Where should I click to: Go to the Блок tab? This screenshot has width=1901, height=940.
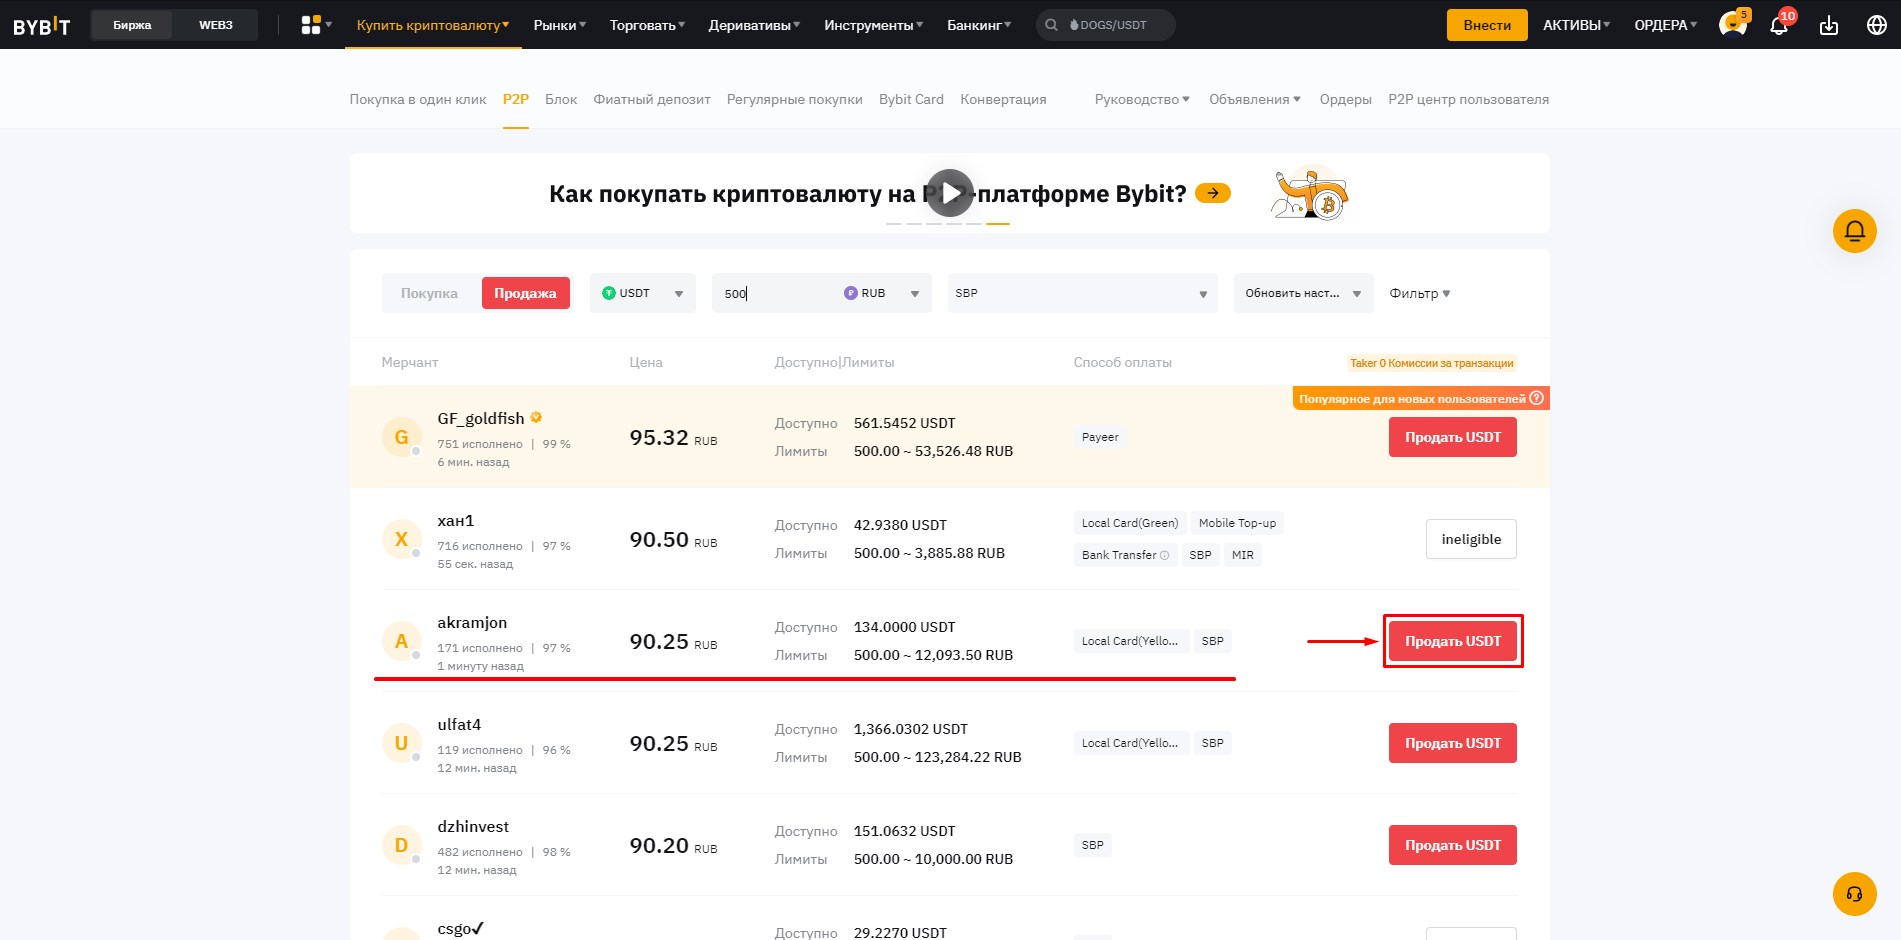point(561,99)
